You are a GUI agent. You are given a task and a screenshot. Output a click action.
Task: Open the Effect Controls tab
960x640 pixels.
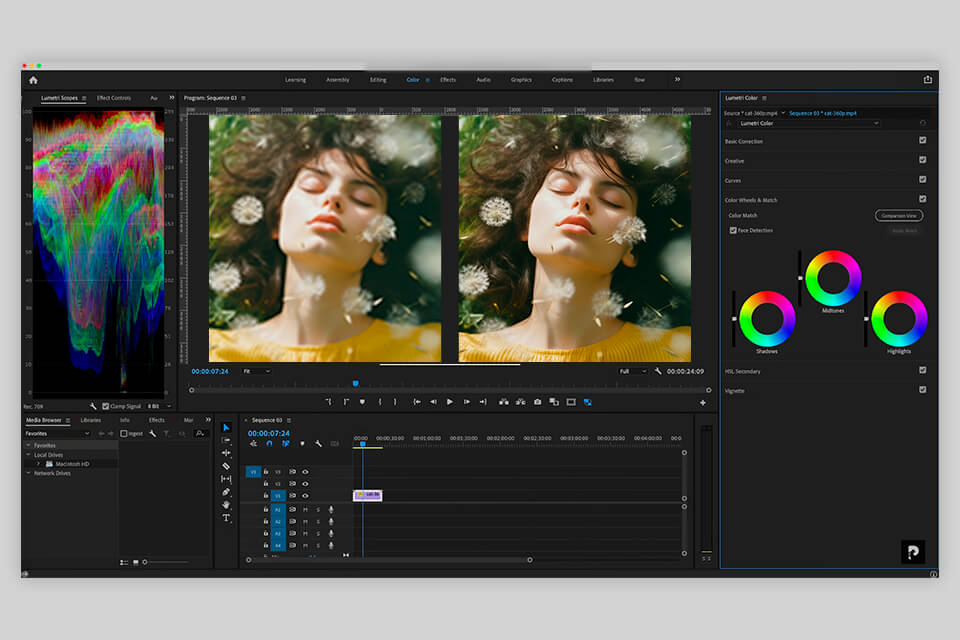[113, 98]
